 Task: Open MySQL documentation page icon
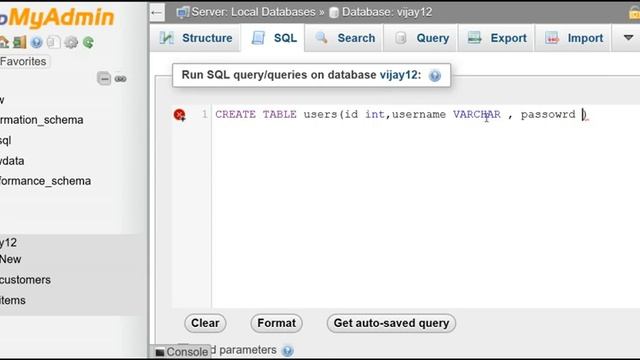coord(53,42)
